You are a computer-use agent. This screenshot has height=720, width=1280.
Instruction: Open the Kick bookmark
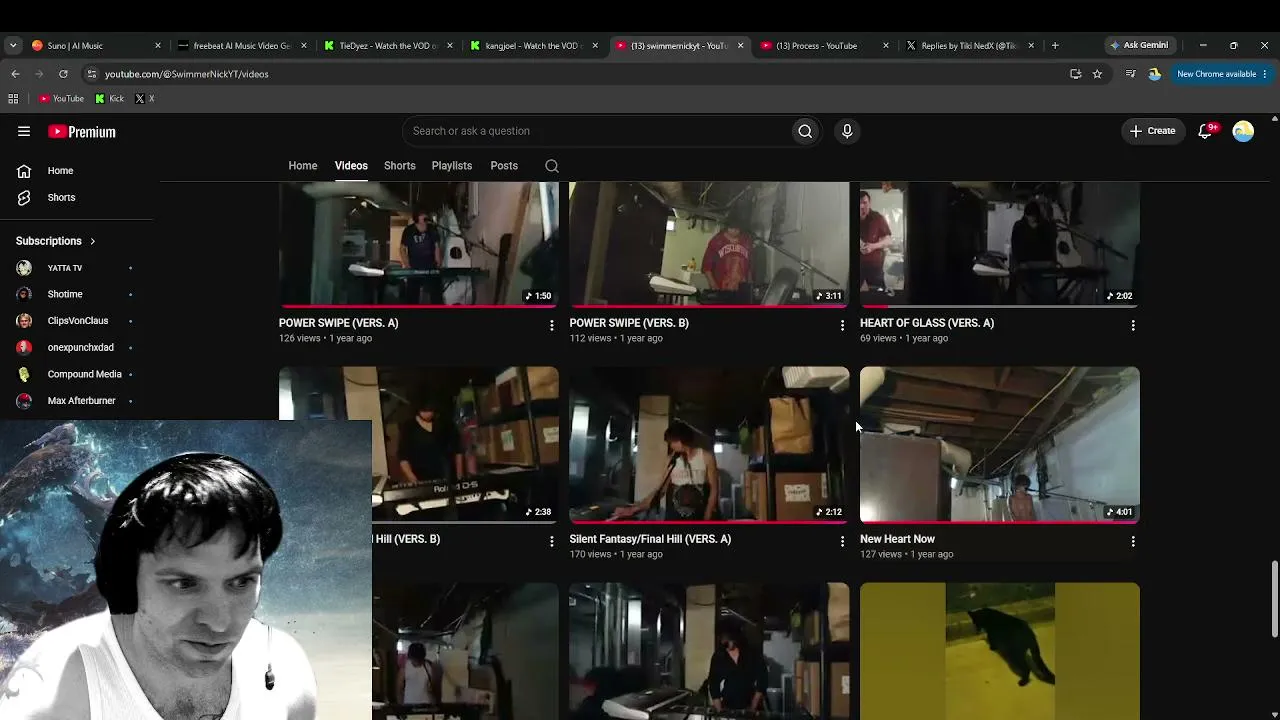110,99
